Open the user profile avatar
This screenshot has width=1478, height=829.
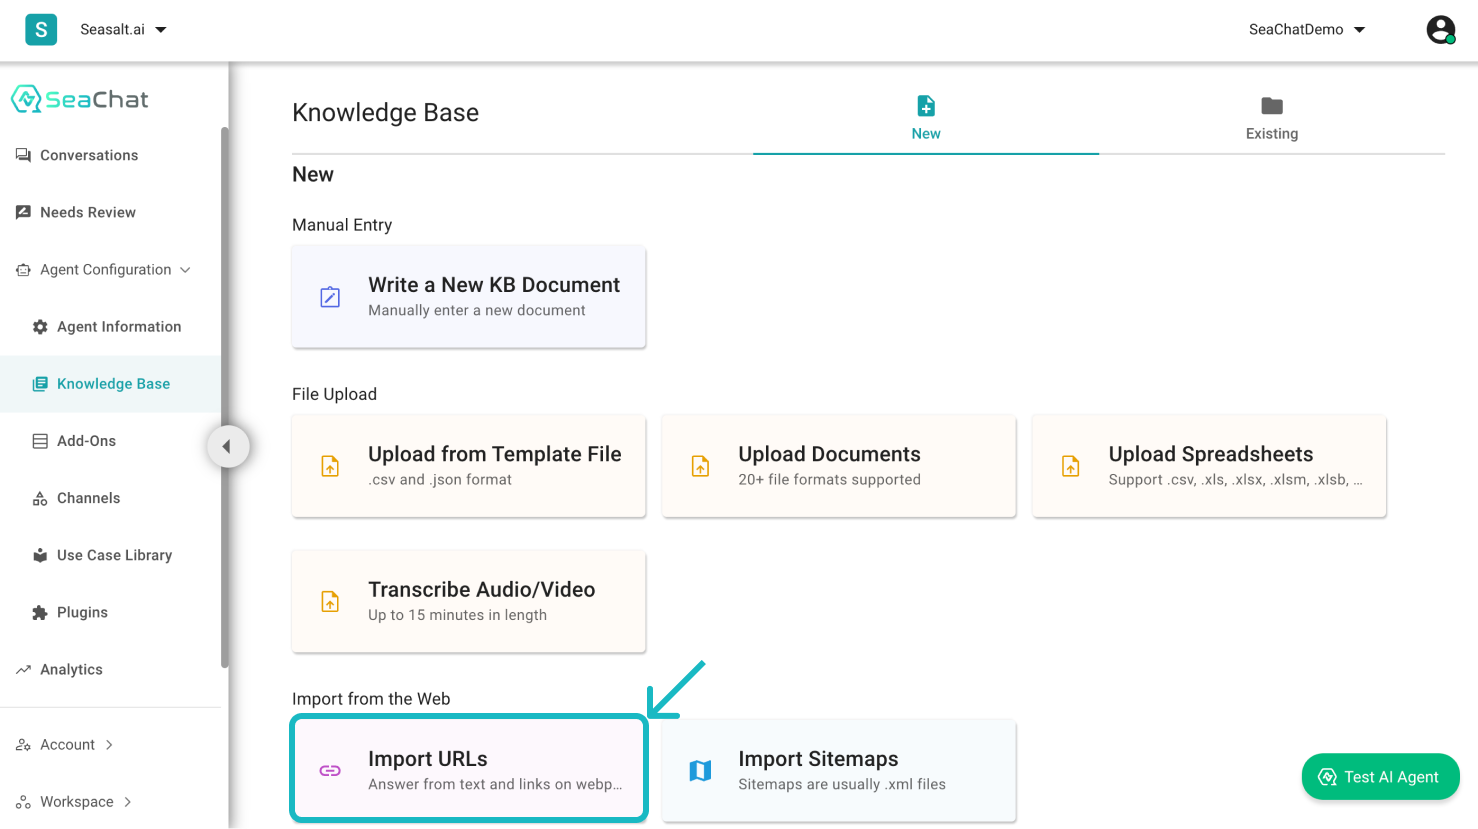[x=1440, y=30]
